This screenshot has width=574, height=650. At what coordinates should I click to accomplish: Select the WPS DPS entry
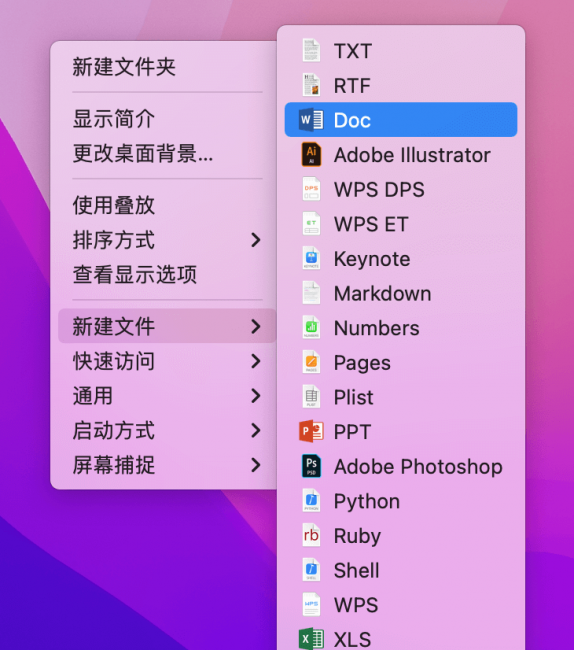pyautogui.click(x=401, y=189)
